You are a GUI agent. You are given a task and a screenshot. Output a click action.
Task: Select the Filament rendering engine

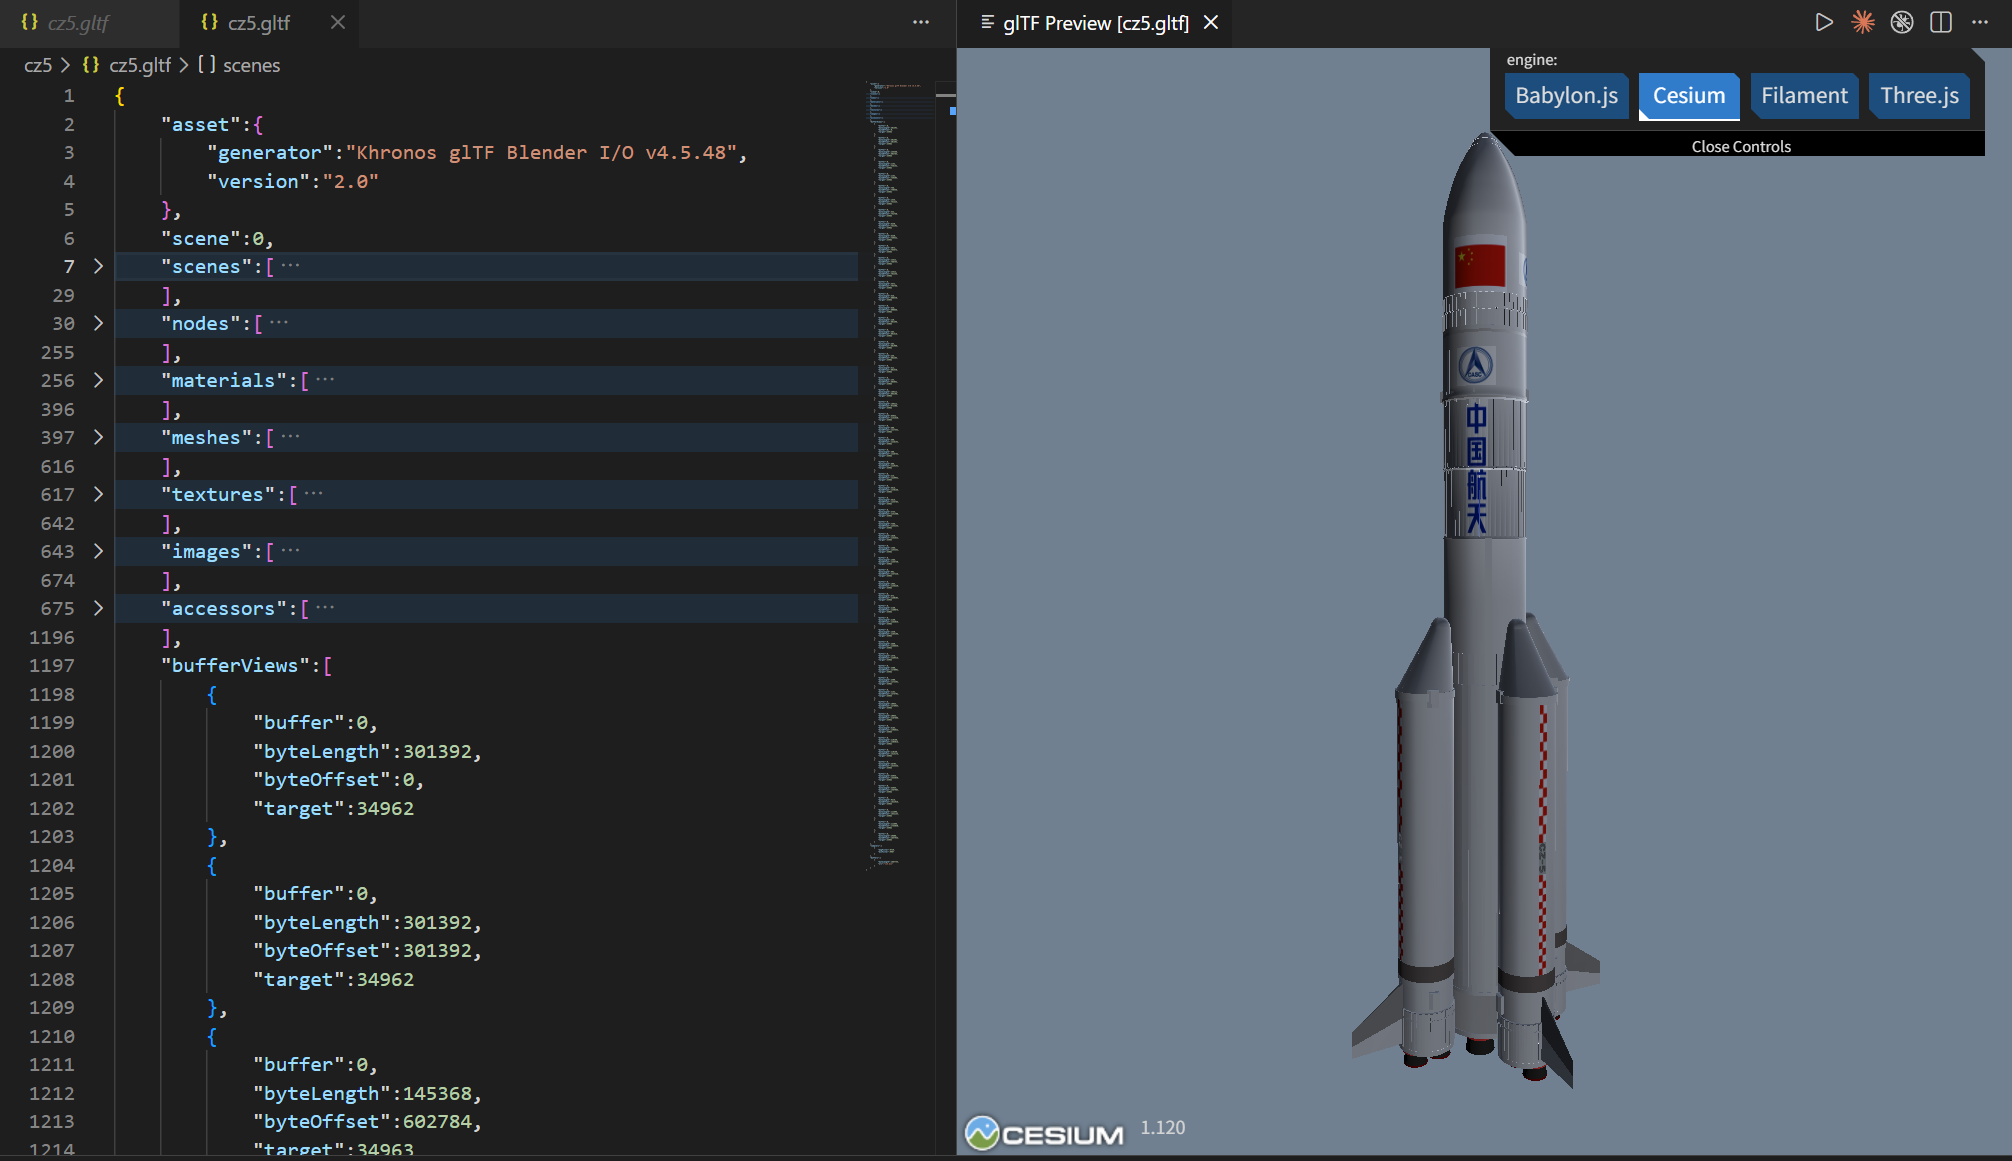point(1804,96)
